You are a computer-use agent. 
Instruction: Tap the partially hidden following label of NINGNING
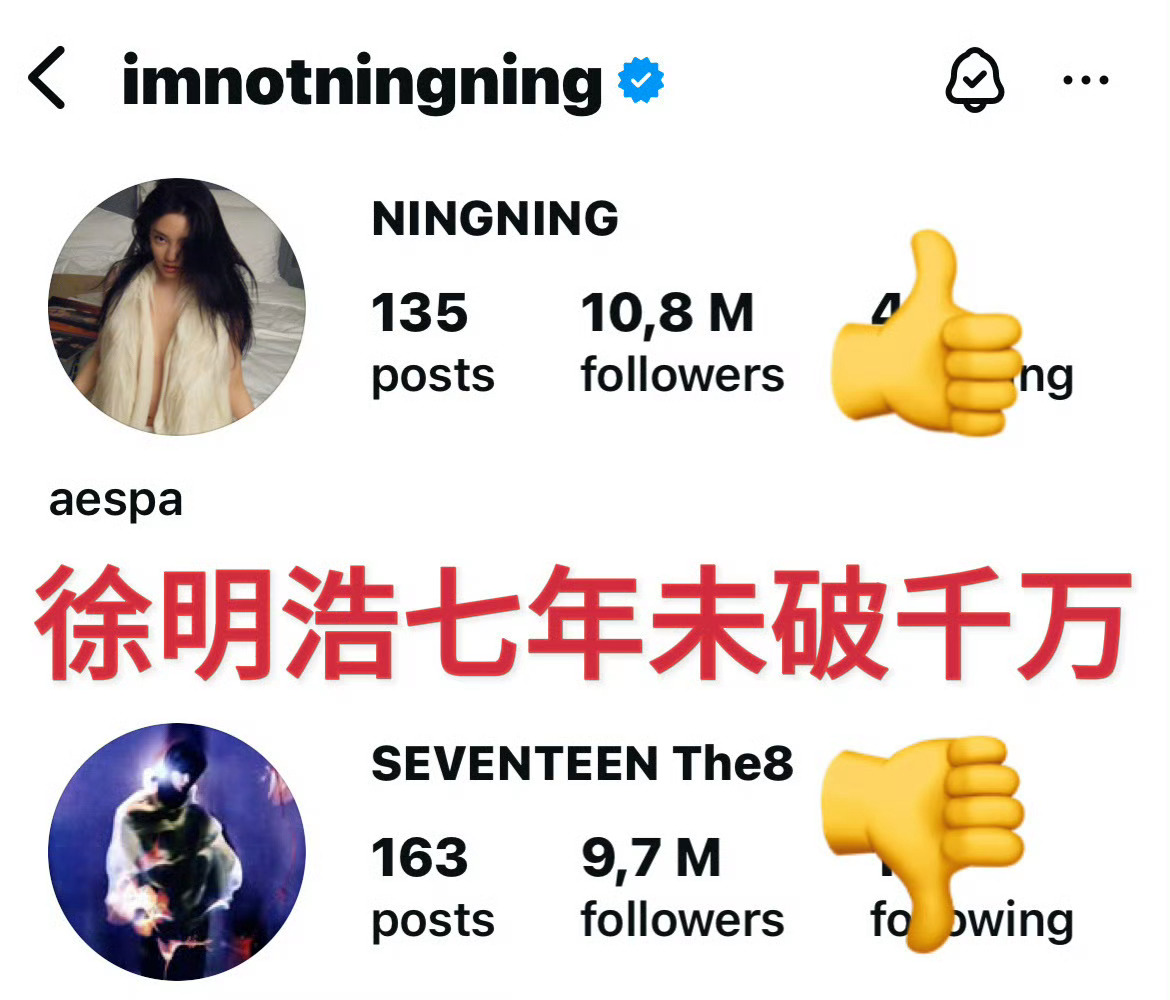(x=1045, y=378)
